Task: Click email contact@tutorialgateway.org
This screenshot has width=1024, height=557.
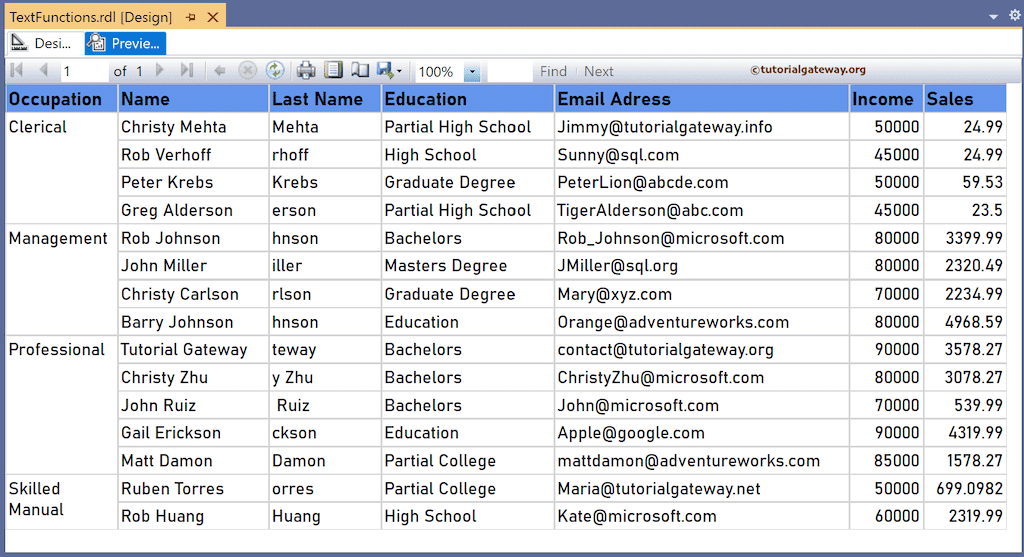Action: tap(665, 349)
